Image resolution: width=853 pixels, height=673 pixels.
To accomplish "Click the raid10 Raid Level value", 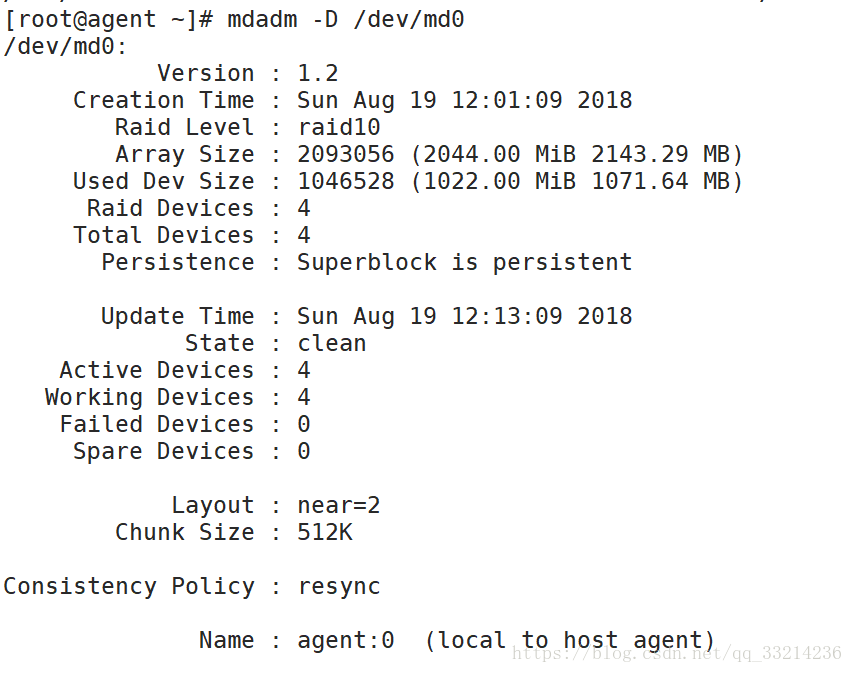I will tap(338, 127).
